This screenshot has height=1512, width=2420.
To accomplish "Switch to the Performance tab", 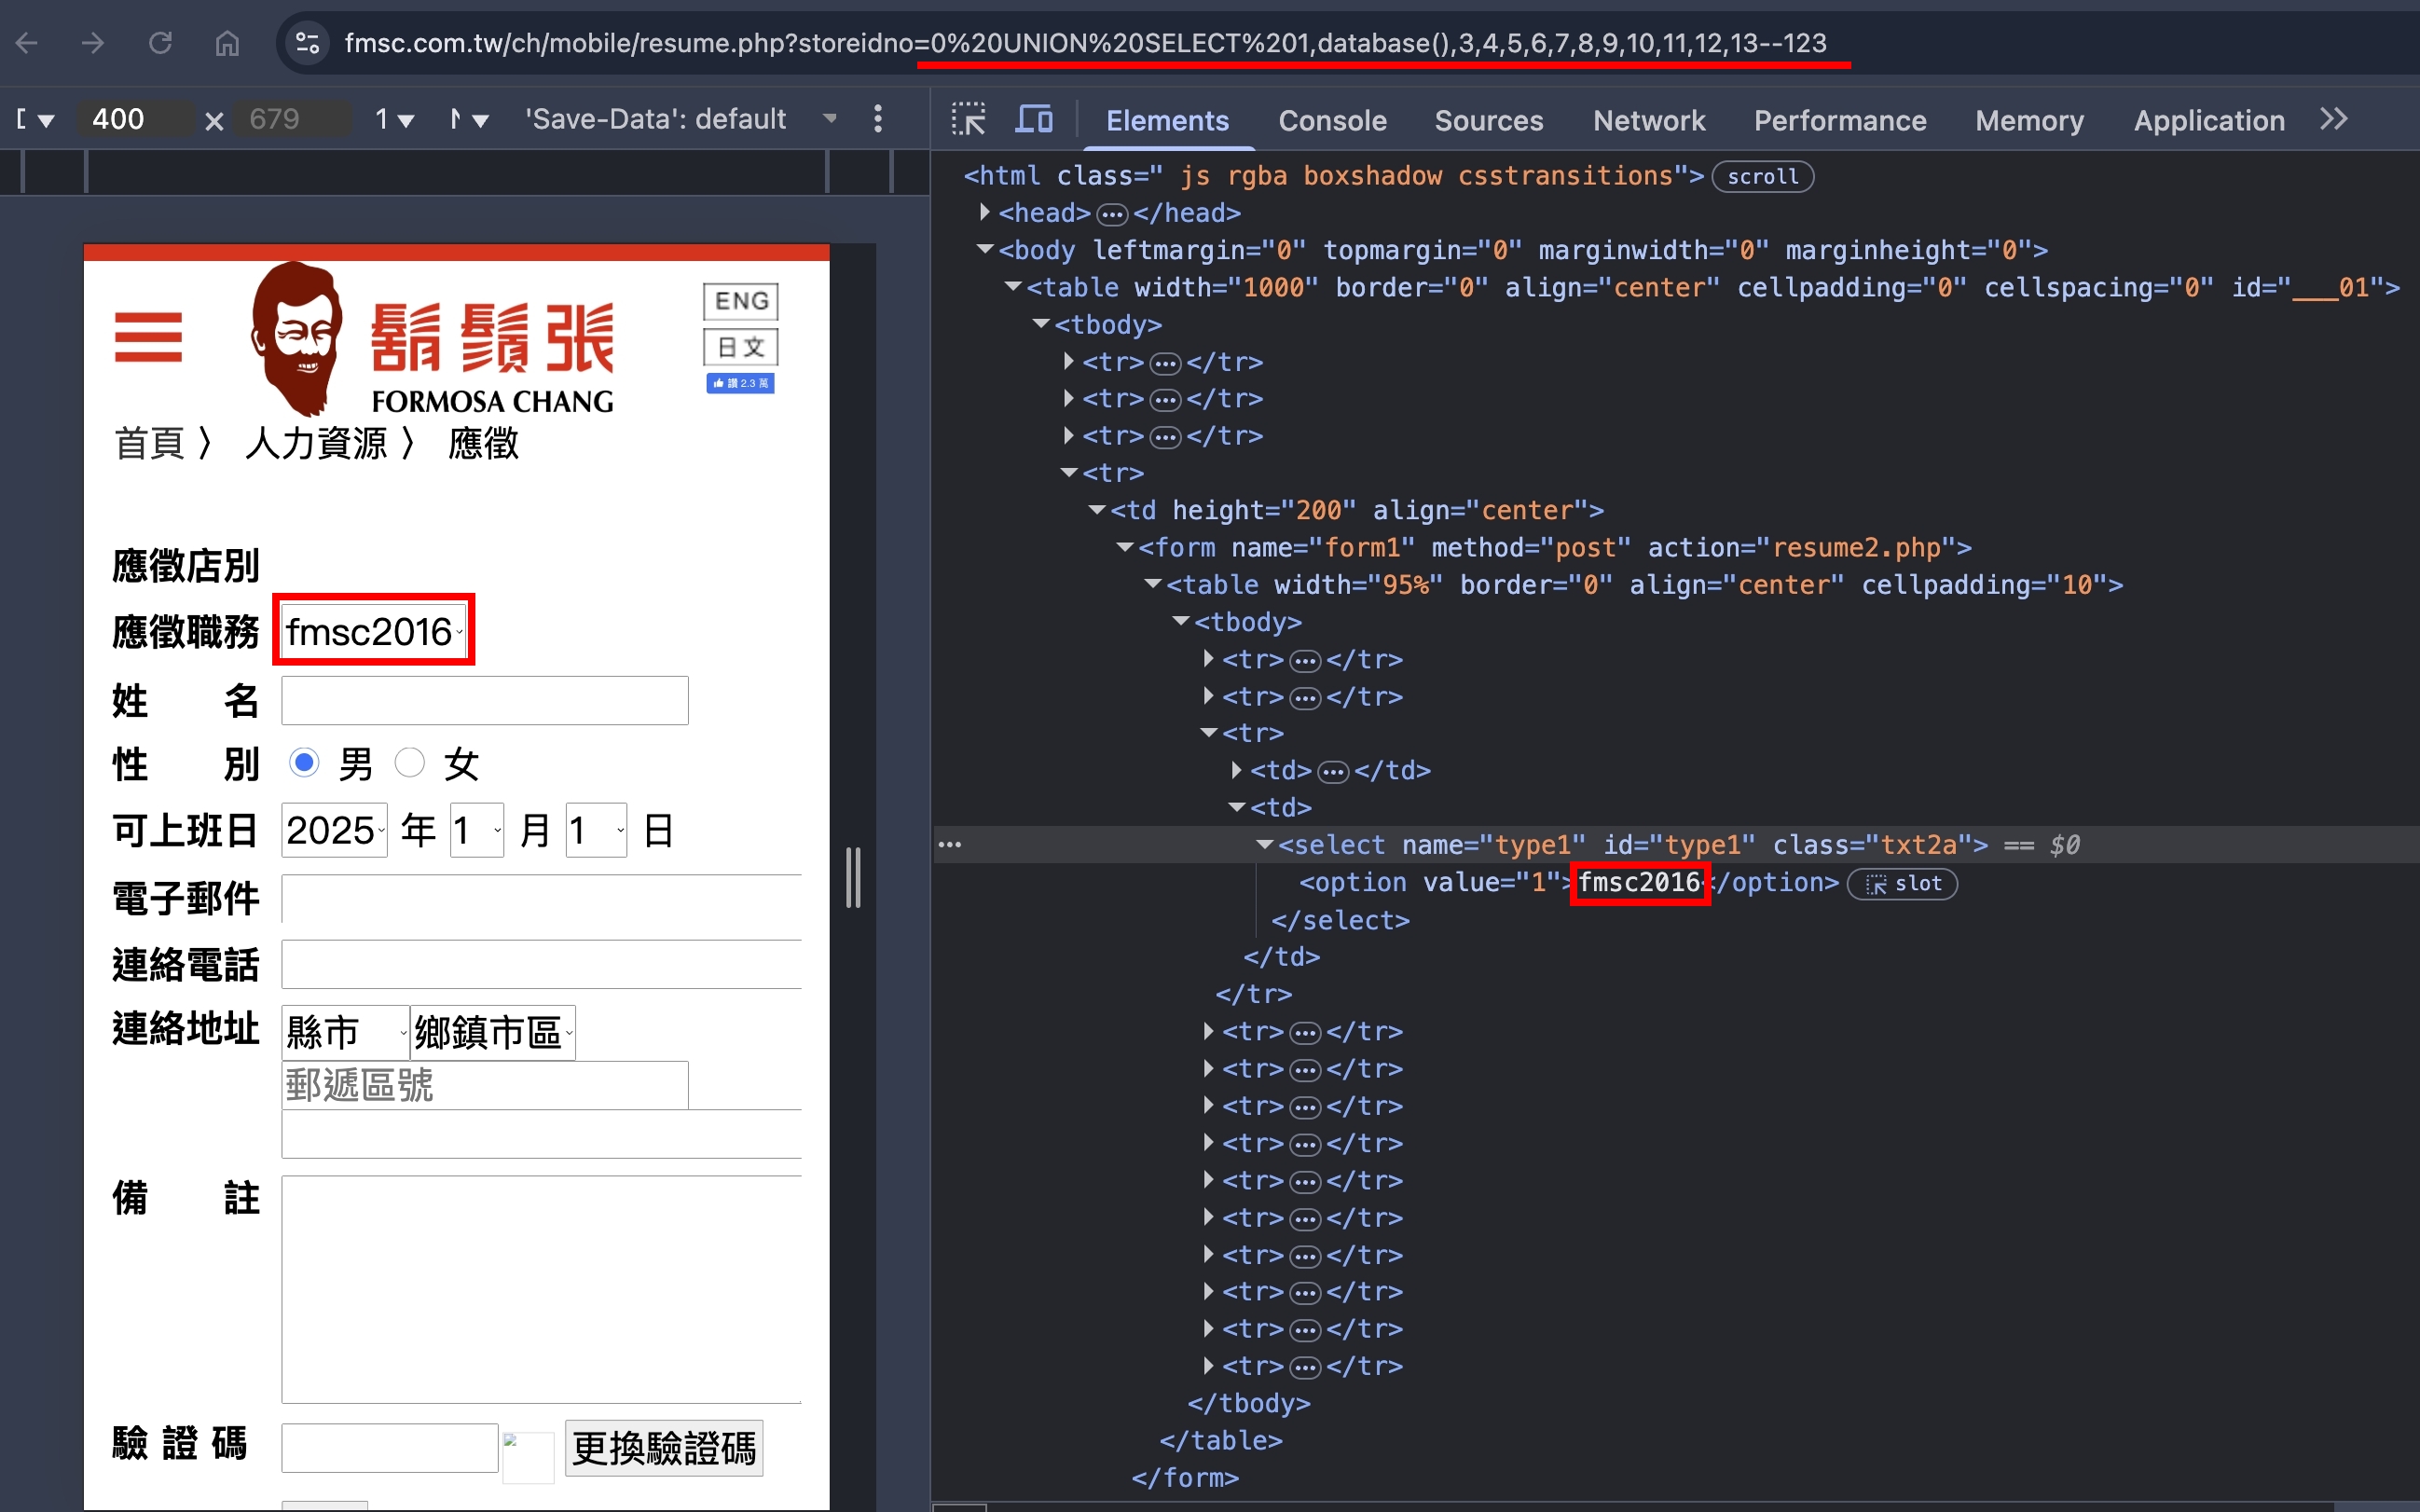I will point(1840,120).
